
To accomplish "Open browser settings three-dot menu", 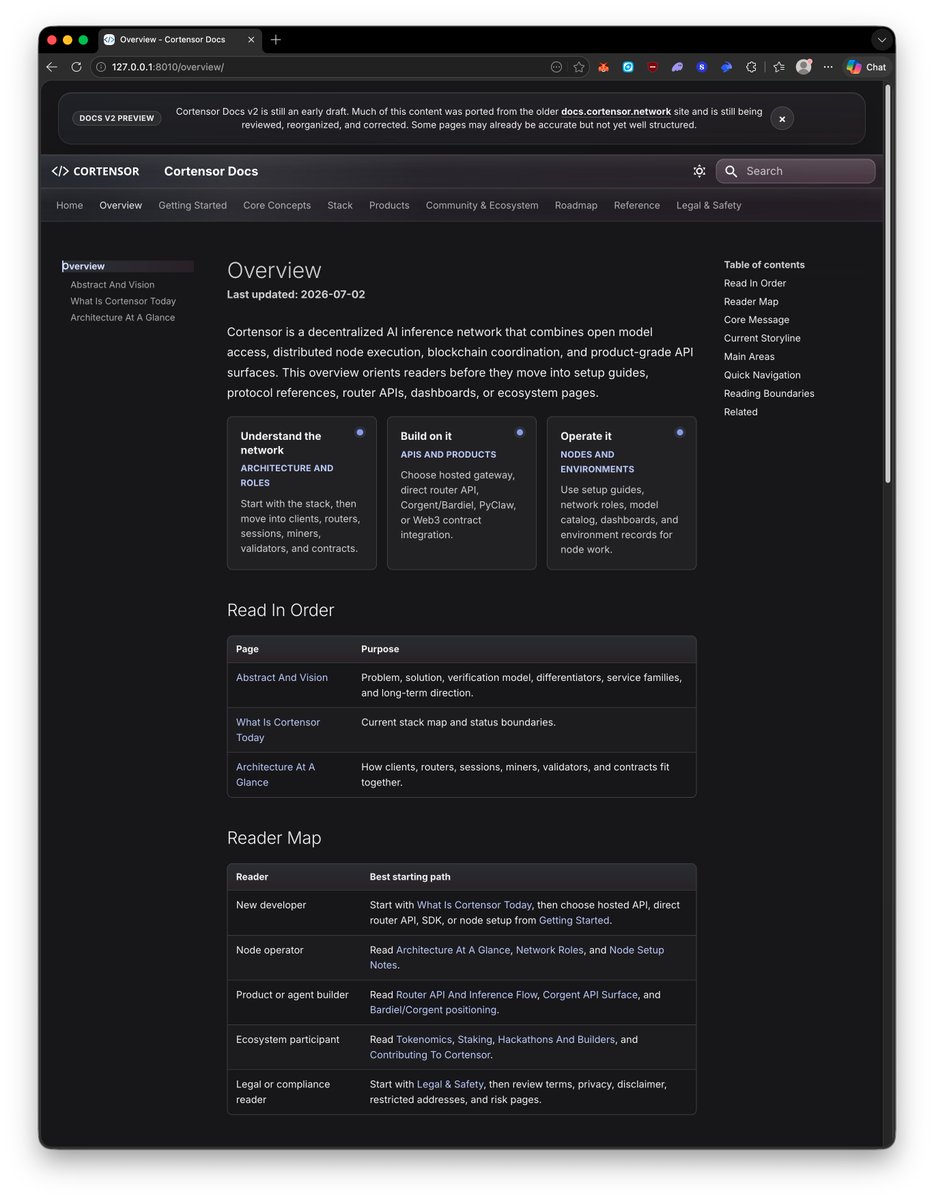I will [x=827, y=67].
